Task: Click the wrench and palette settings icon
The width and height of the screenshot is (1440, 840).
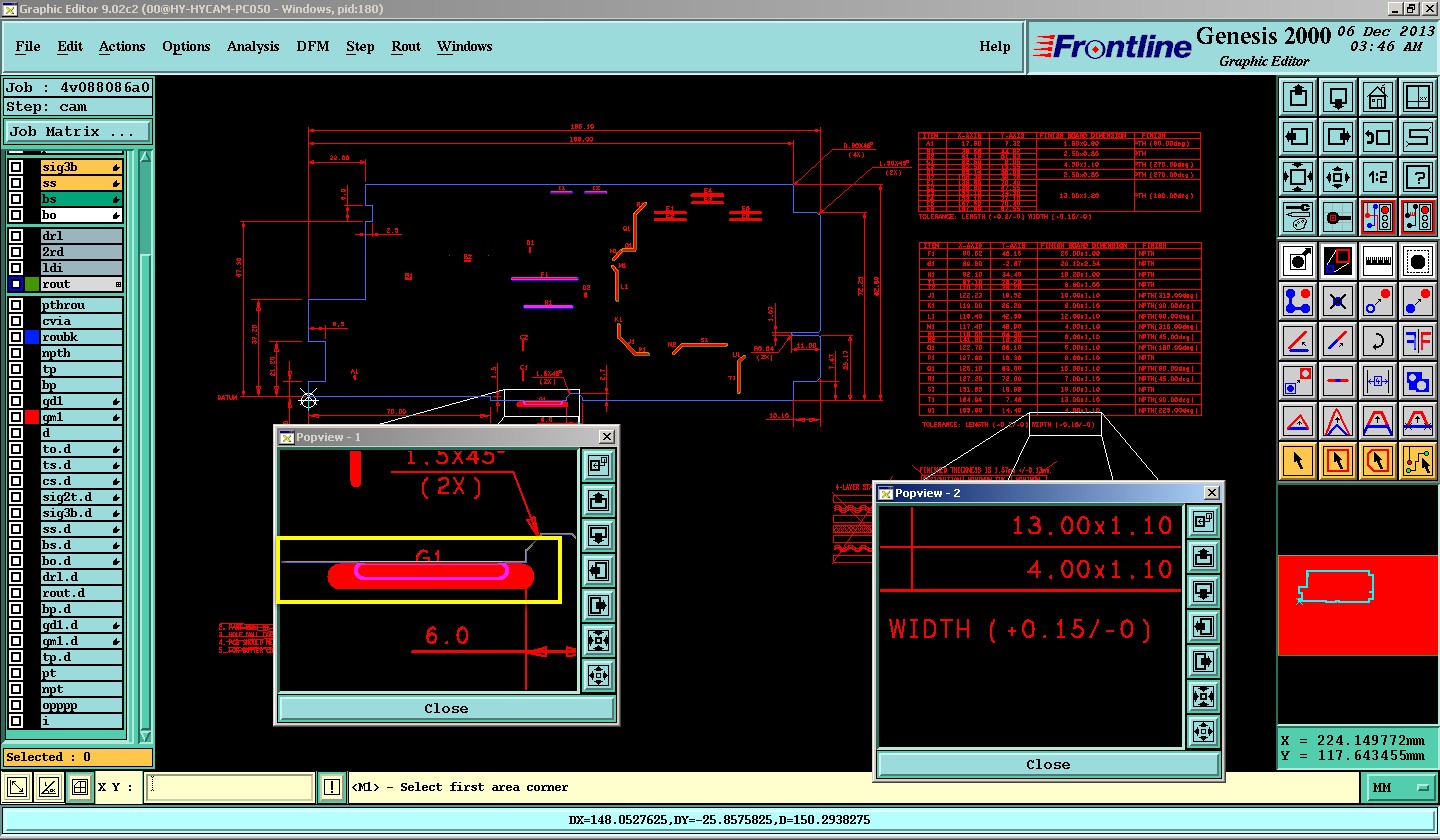Action: (x=1298, y=216)
